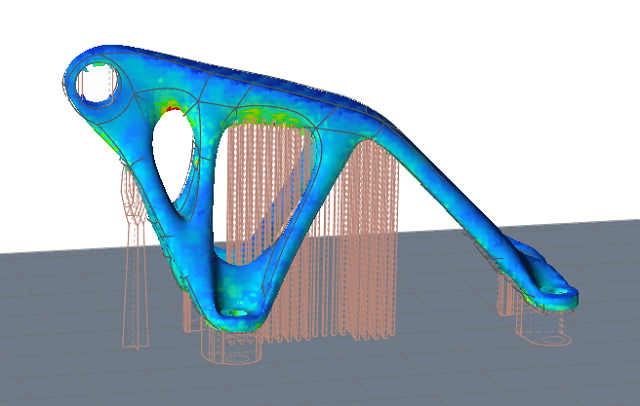Click the cylindrical support beneath the lower-left mount

232,347
